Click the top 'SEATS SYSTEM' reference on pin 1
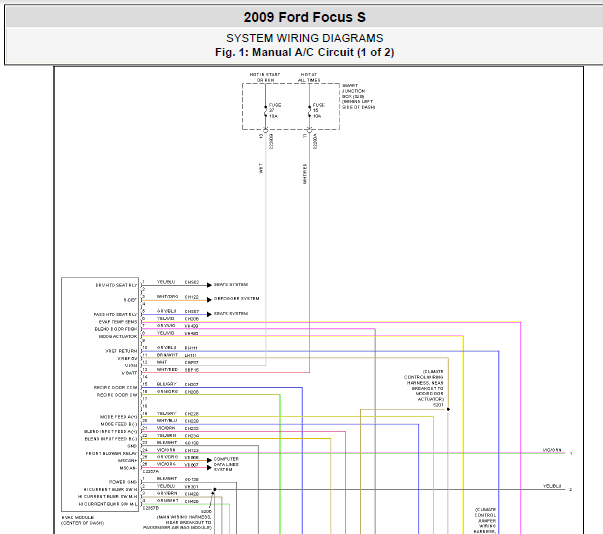Viewport: 603px width, 534px height. [x=231, y=284]
